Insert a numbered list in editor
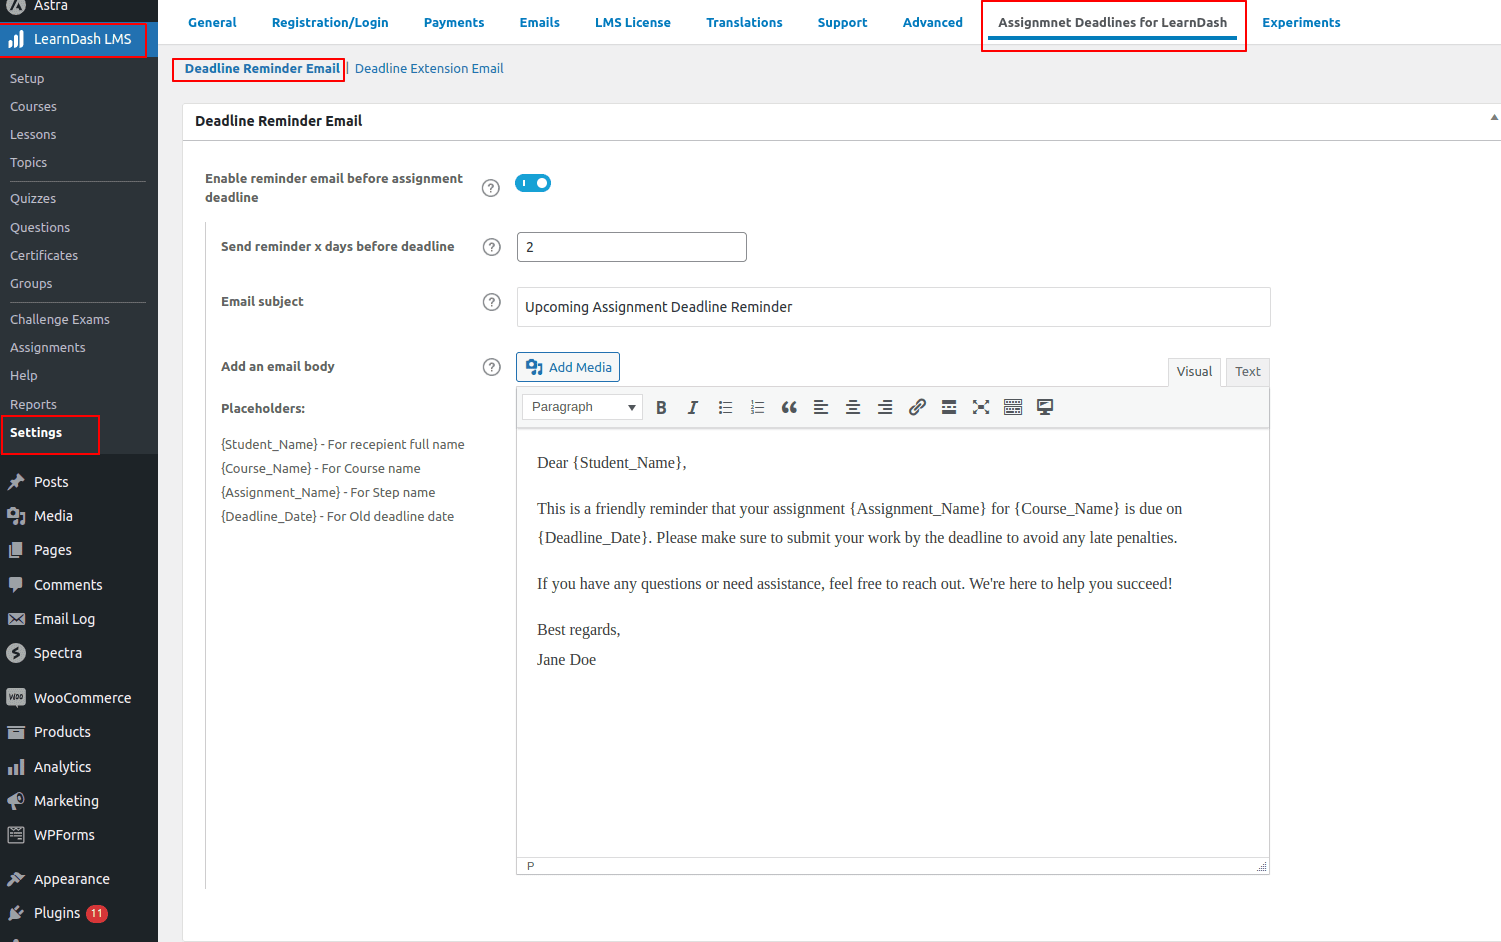 (x=757, y=407)
